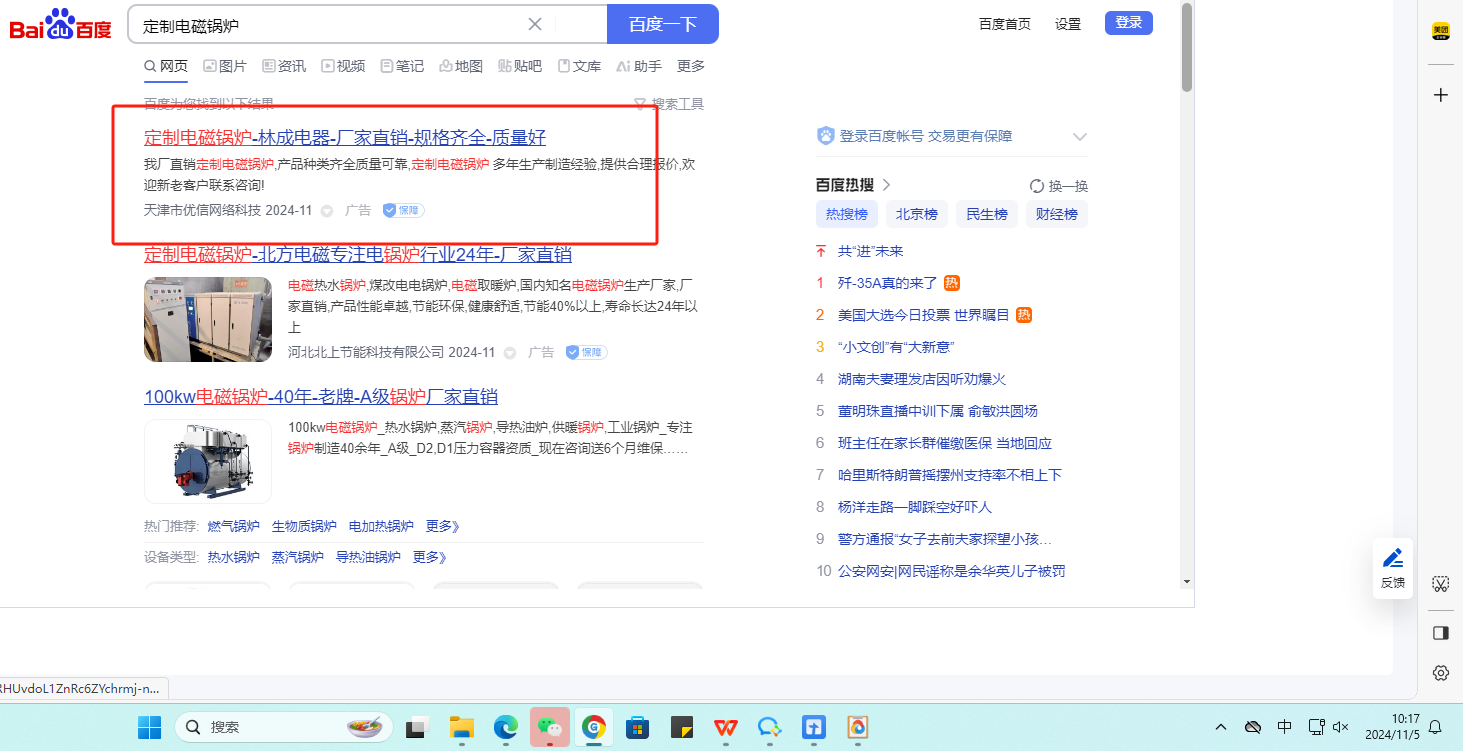Open WPS Office from the taskbar
The height and width of the screenshot is (751, 1463).
click(725, 727)
